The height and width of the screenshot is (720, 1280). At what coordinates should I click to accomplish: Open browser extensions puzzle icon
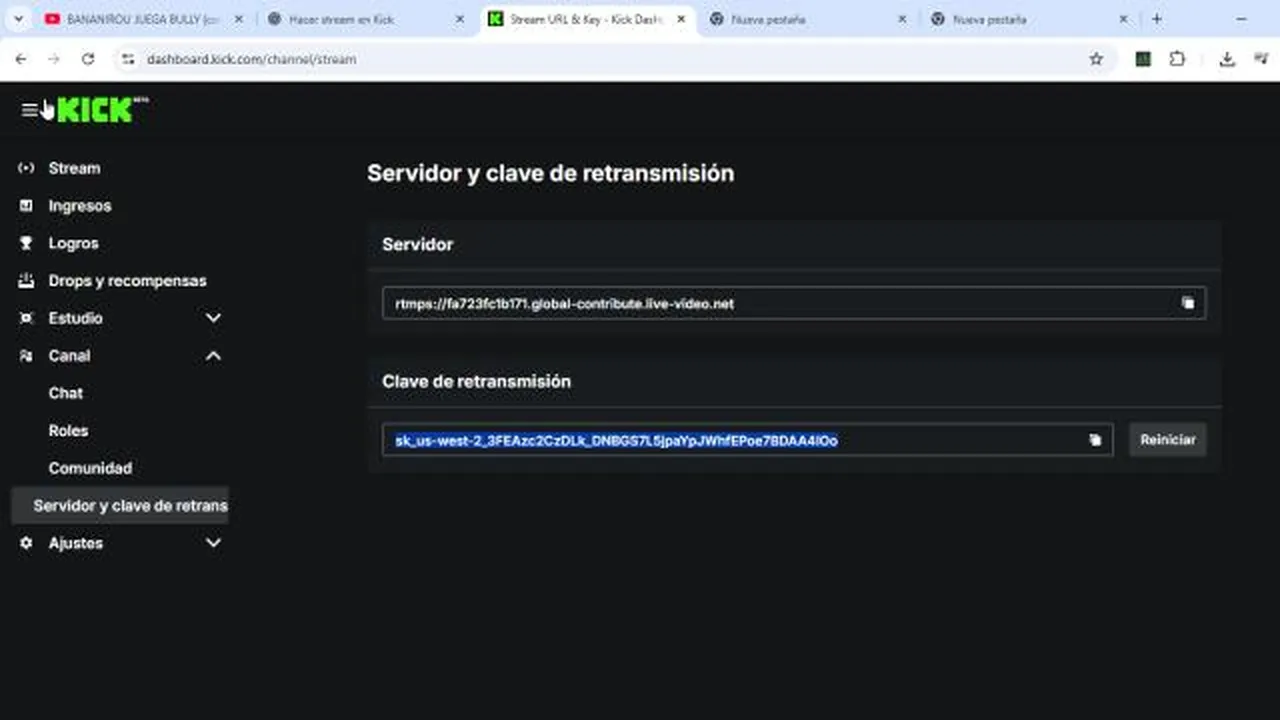(x=1177, y=59)
